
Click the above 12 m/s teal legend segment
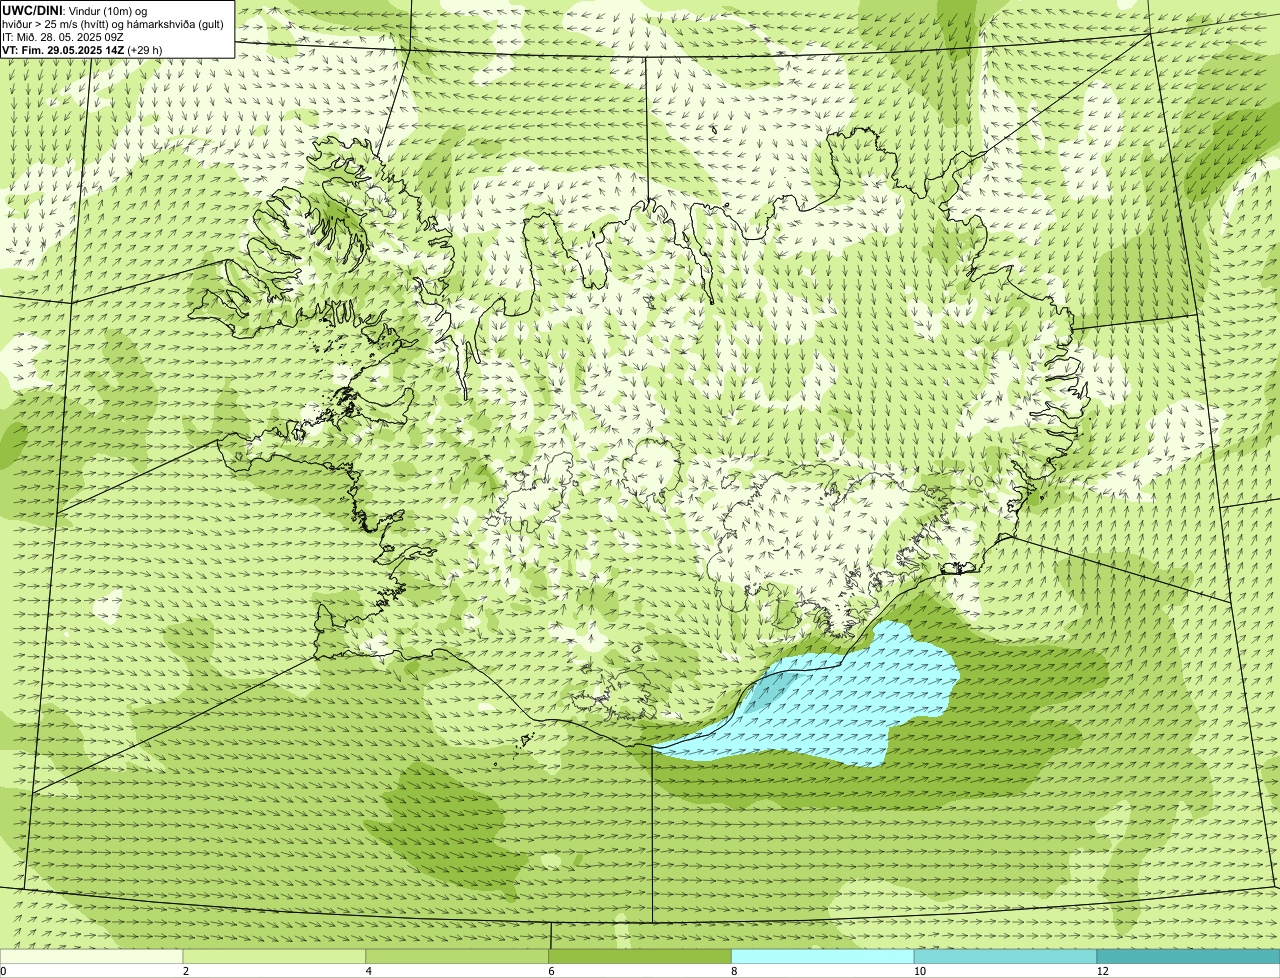[x=1188, y=957]
